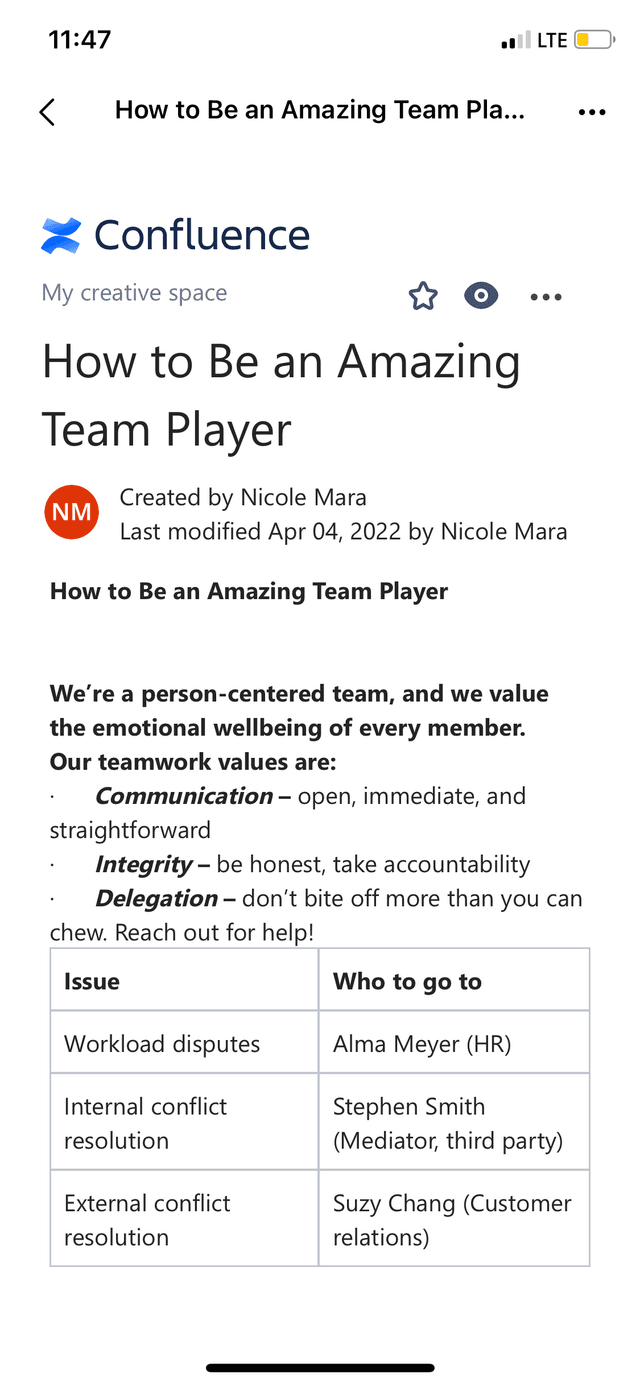The height and width of the screenshot is (1386, 640).
Task: Tap the NM author avatar
Action: click(72, 513)
